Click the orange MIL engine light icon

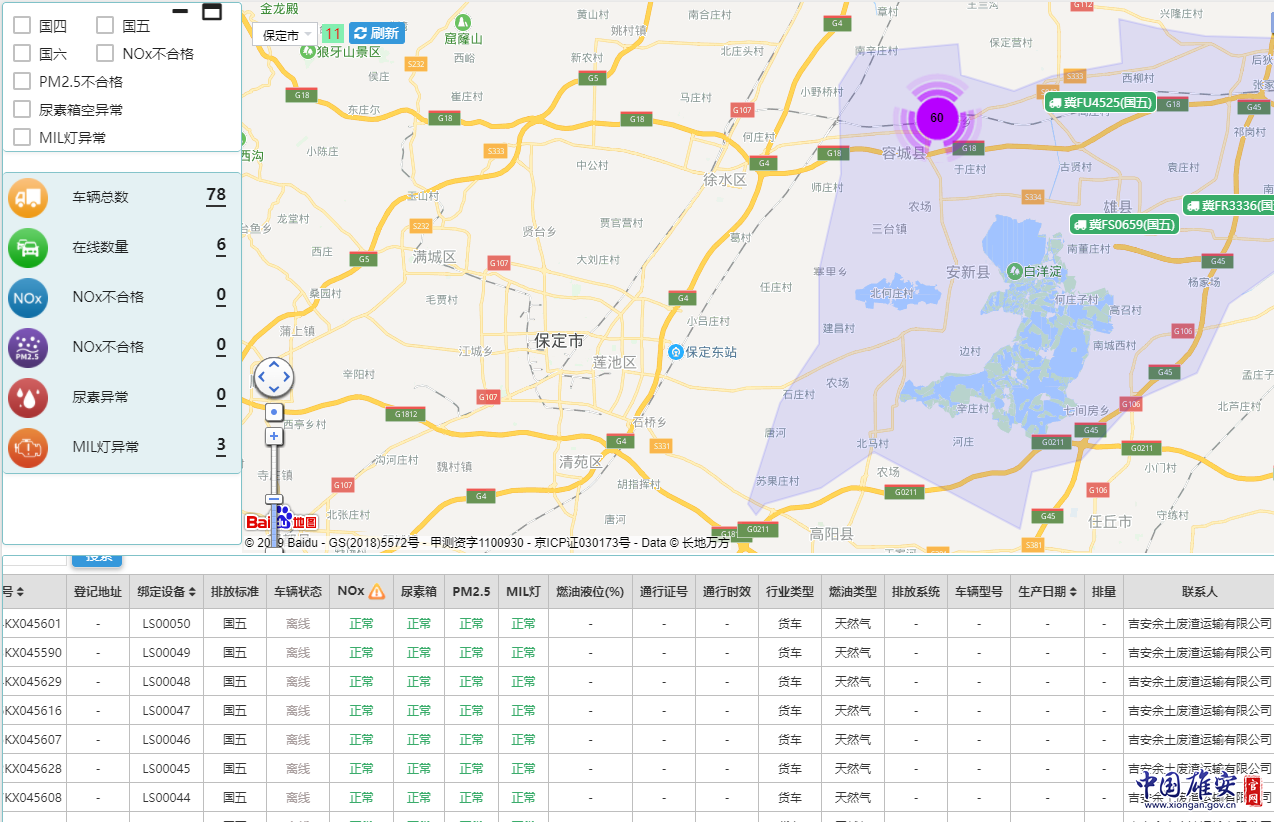coord(28,447)
